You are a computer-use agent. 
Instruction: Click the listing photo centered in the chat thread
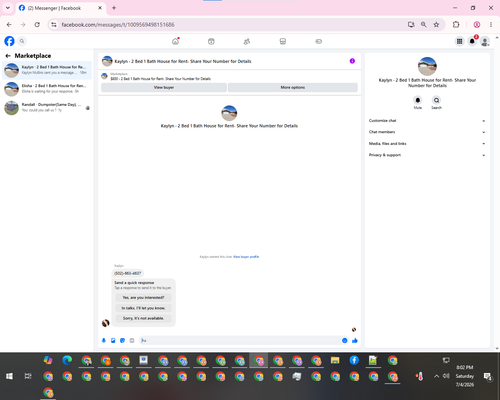[229, 113]
